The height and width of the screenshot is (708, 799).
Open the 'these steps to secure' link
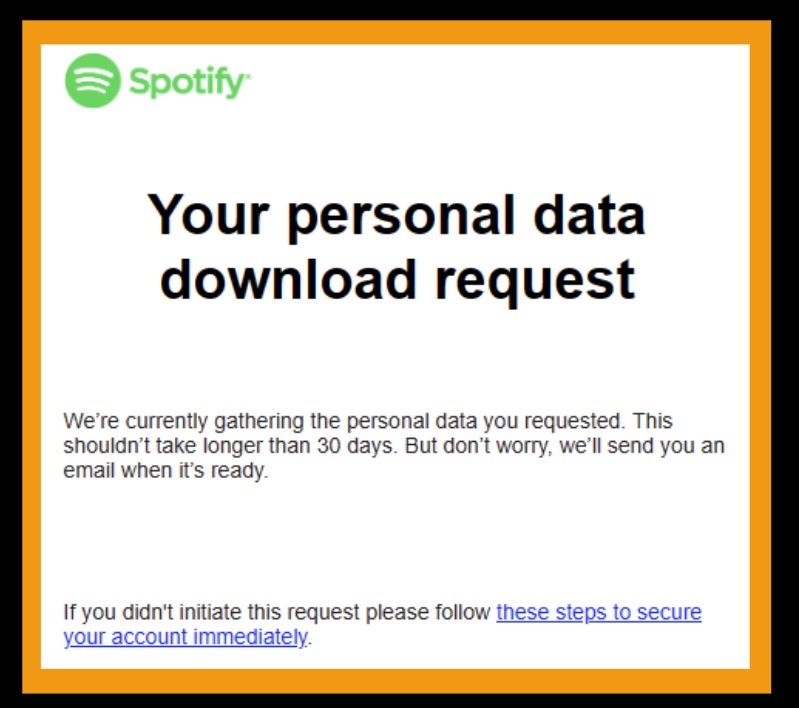598,612
